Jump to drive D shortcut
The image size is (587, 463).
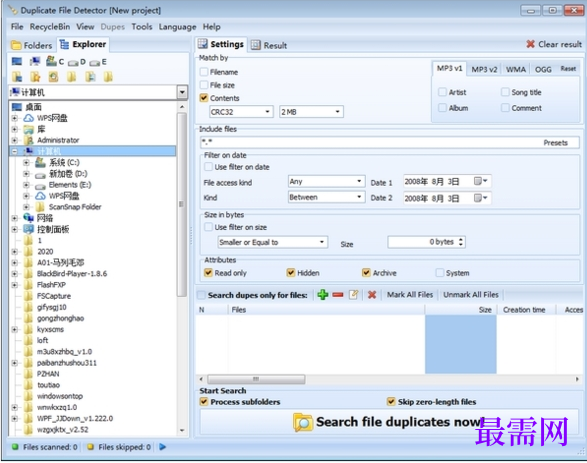(x=77, y=62)
